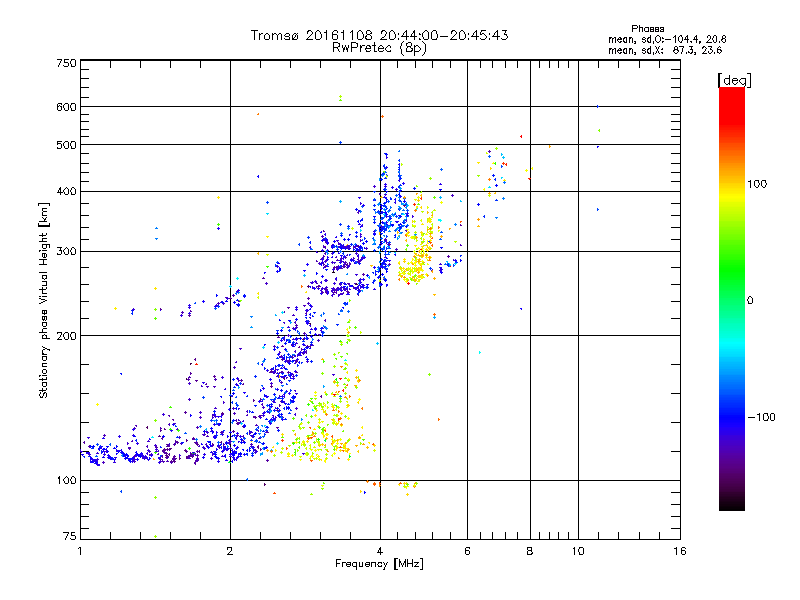Click the x-axis '10' tick label
Screen dimensions: 800x600
coord(578,551)
